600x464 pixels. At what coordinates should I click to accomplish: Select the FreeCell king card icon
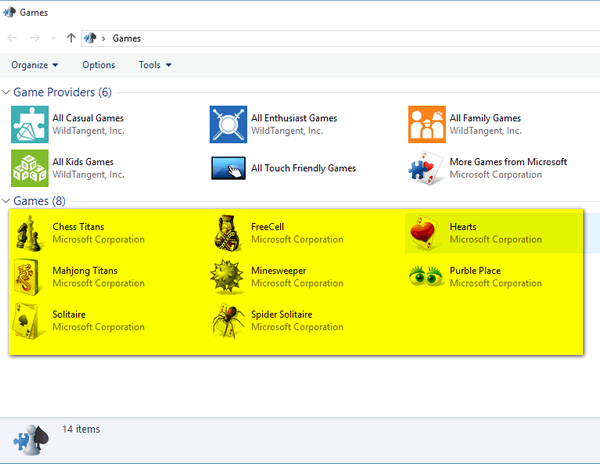(x=228, y=233)
